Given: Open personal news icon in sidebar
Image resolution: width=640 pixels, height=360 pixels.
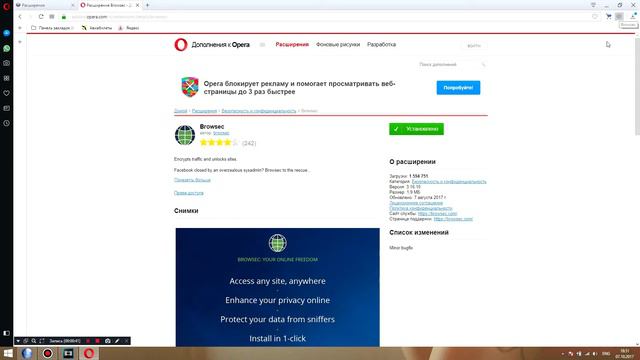Looking at the screenshot, I should [7, 108].
